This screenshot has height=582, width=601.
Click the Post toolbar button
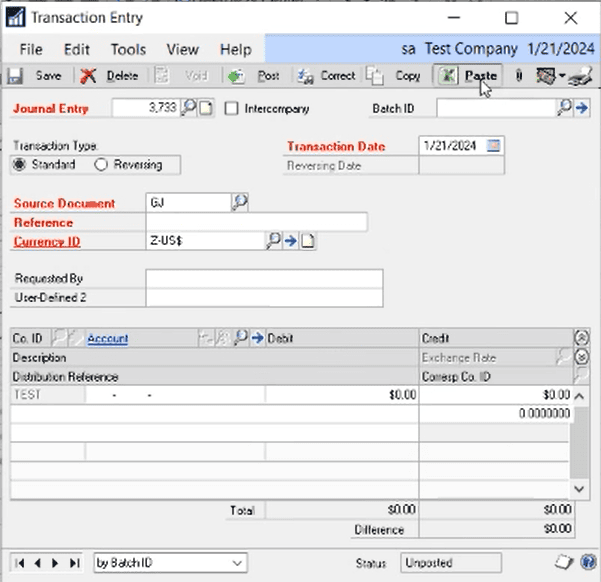click(253, 76)
